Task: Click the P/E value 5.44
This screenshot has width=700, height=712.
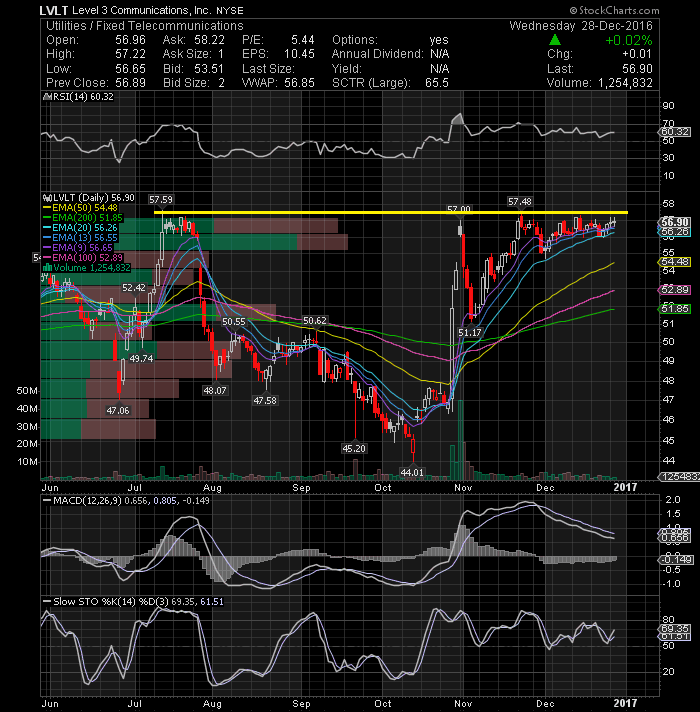Action: [303, 40]
